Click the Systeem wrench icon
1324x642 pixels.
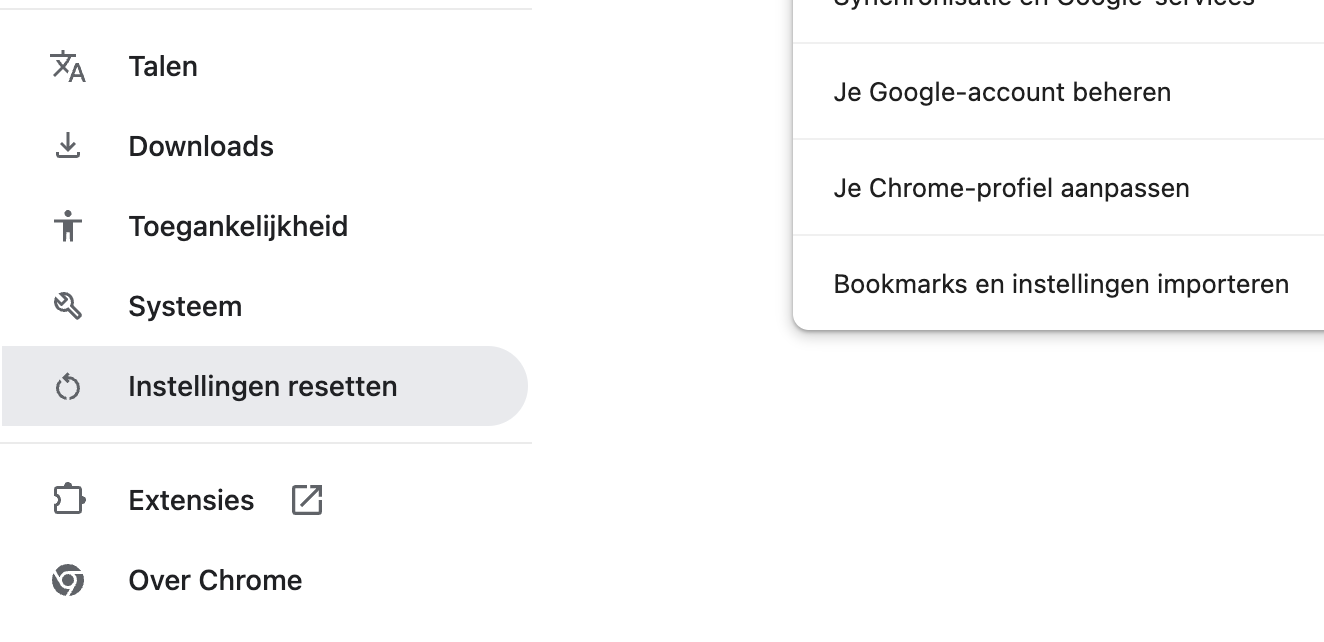(67, 305)
